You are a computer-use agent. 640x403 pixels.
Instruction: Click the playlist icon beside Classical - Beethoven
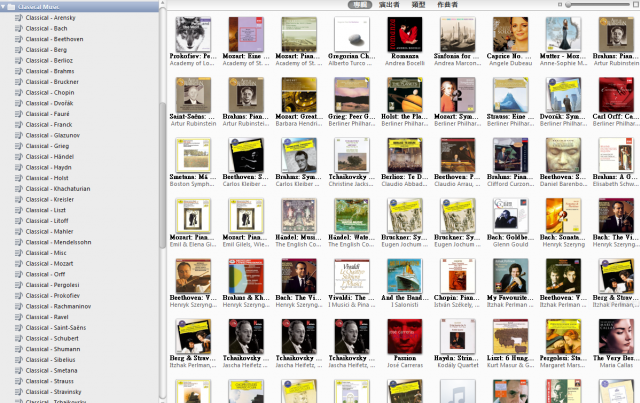coord(19,39)
